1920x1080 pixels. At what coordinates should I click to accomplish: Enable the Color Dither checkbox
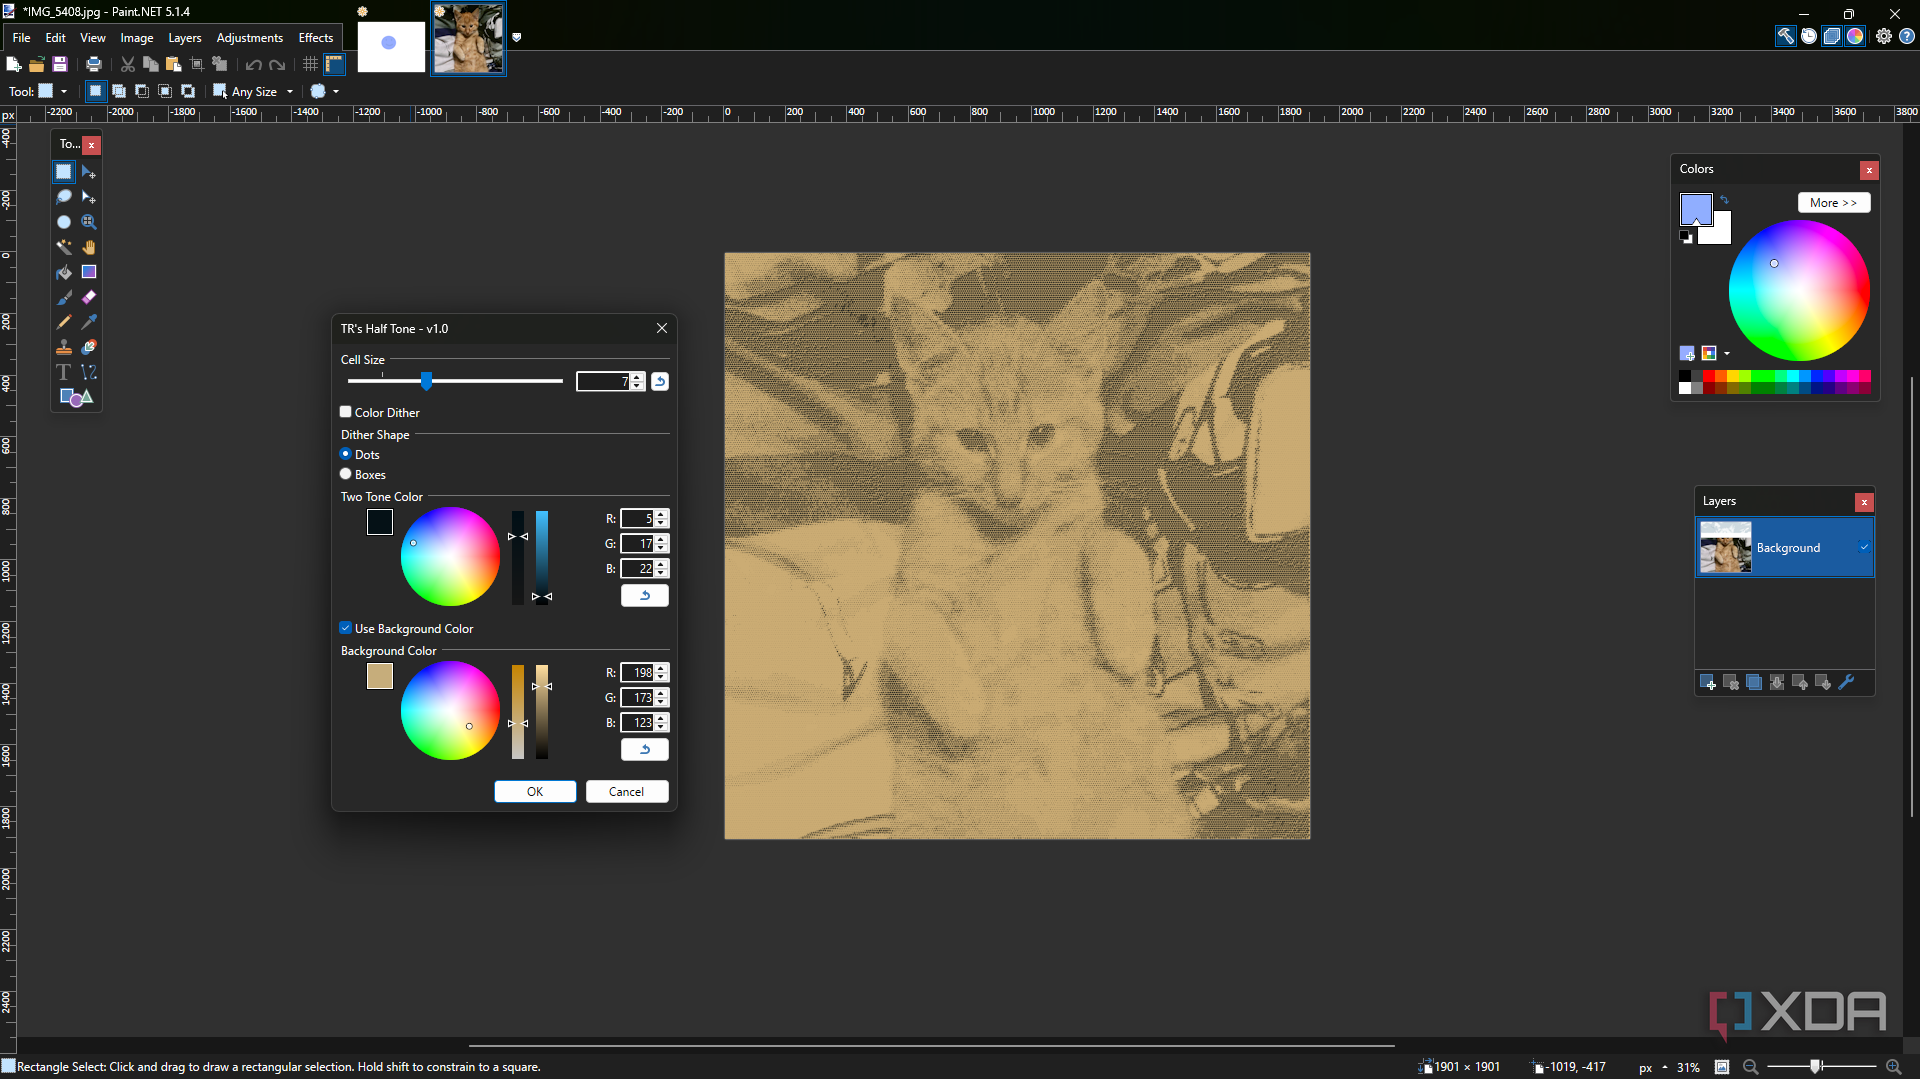[346, 412]
